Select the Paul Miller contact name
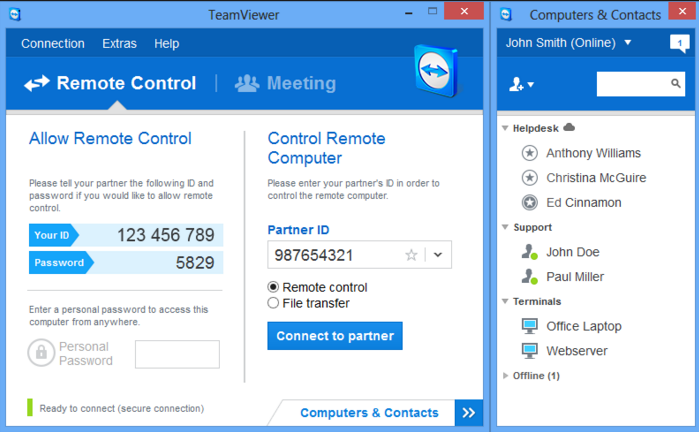The height and width of the screenshot is (432, 699). point(575,276)
